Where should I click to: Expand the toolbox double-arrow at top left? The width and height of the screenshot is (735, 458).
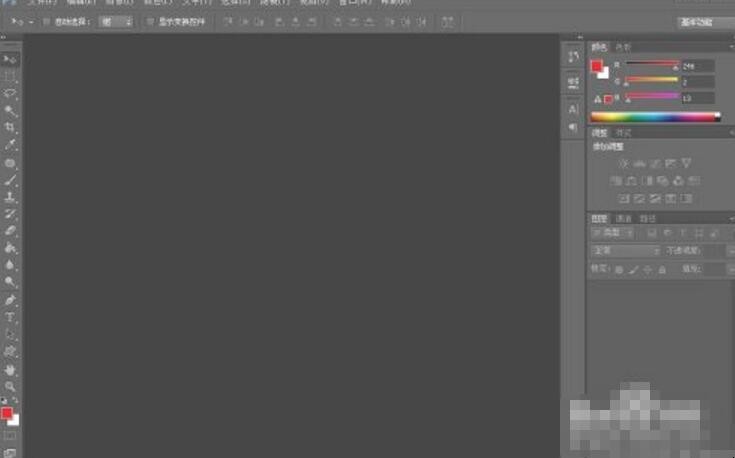tap(3, 37)
